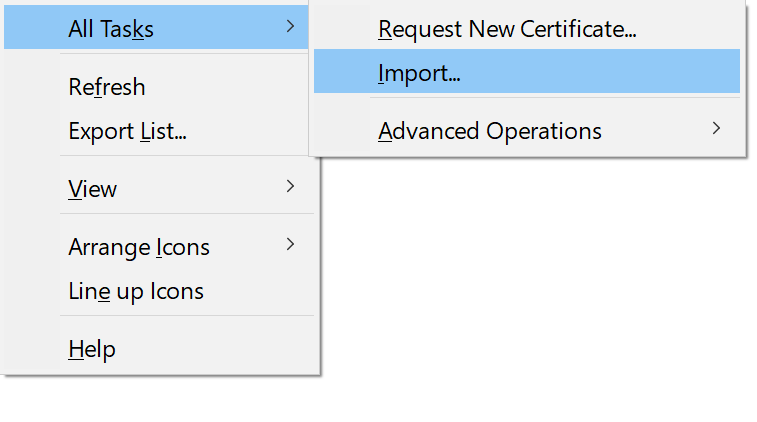Image resolution: width=757 pixels, height=422 pixels.
Task: Click the highlighted All Tasks item
Action: (111, 29)
